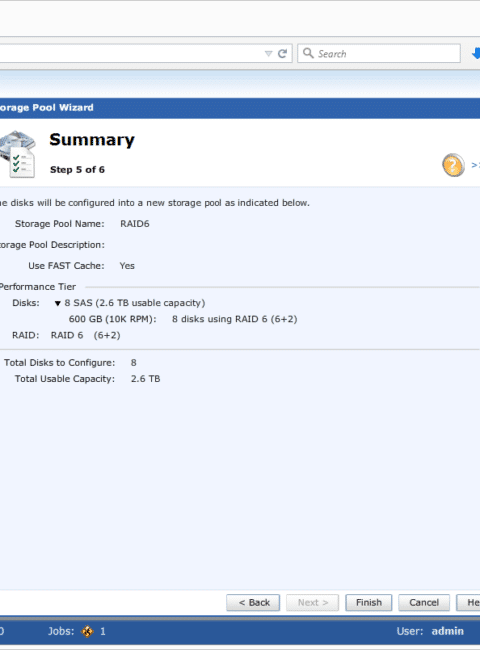Click the Finish button
Screen dimensions: 480x650
point(368,602)
